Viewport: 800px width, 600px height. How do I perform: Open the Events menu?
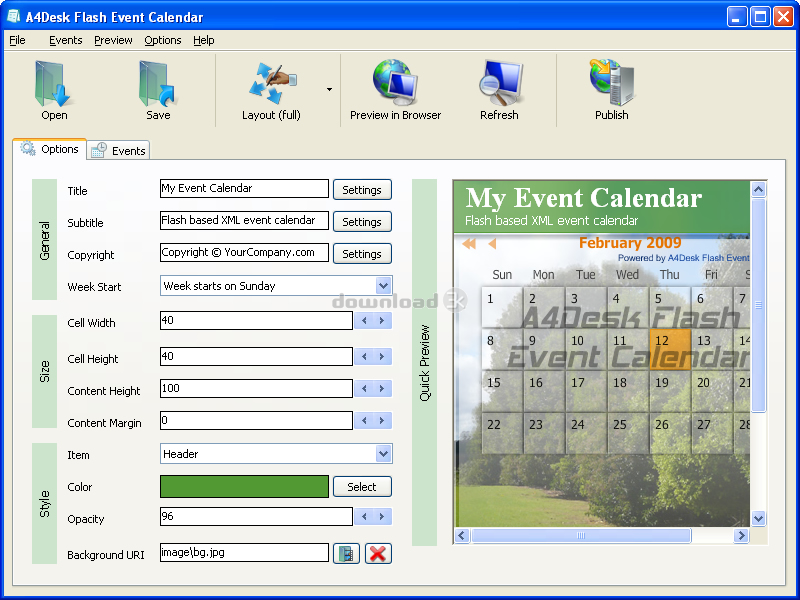65,40
